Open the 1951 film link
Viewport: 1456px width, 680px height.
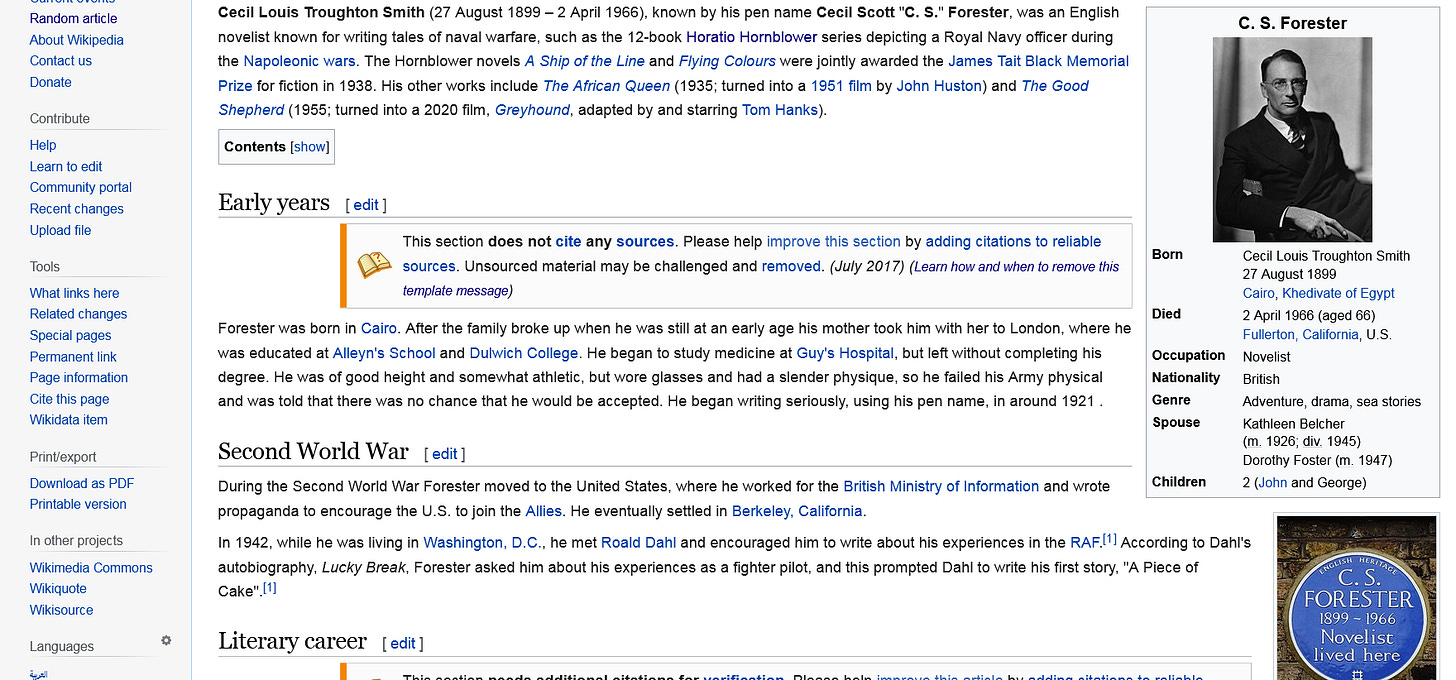841,86
